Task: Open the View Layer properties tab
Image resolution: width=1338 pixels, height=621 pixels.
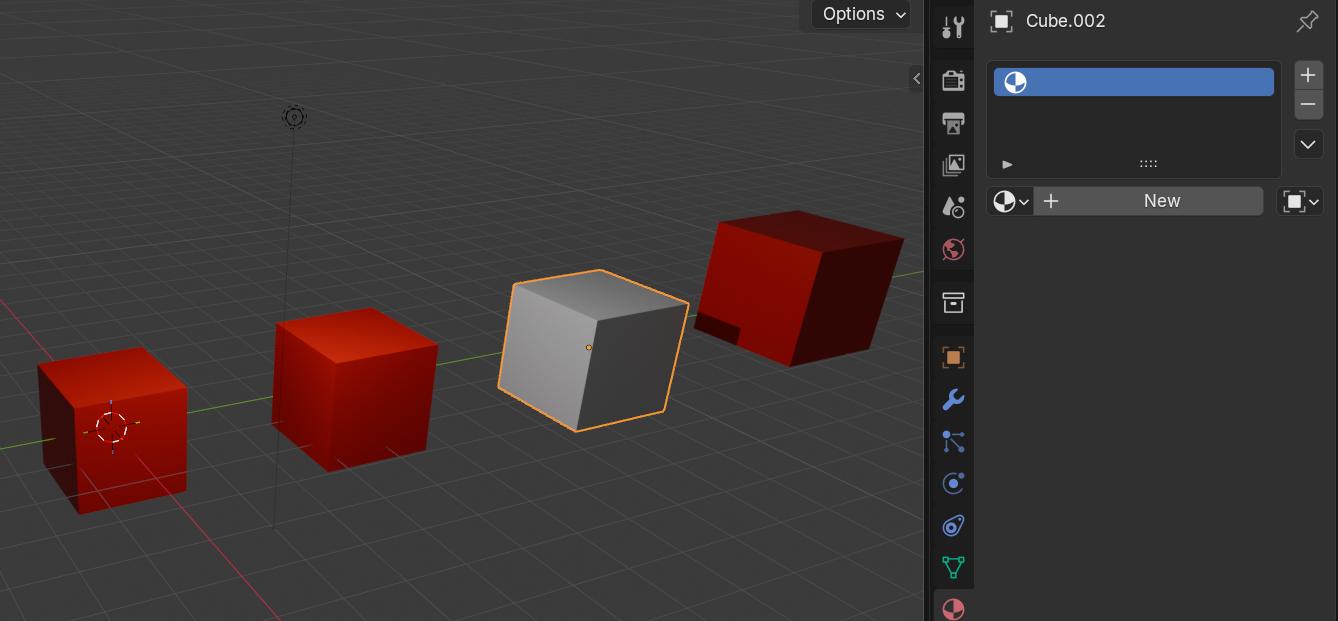Action: pos(953,165)
